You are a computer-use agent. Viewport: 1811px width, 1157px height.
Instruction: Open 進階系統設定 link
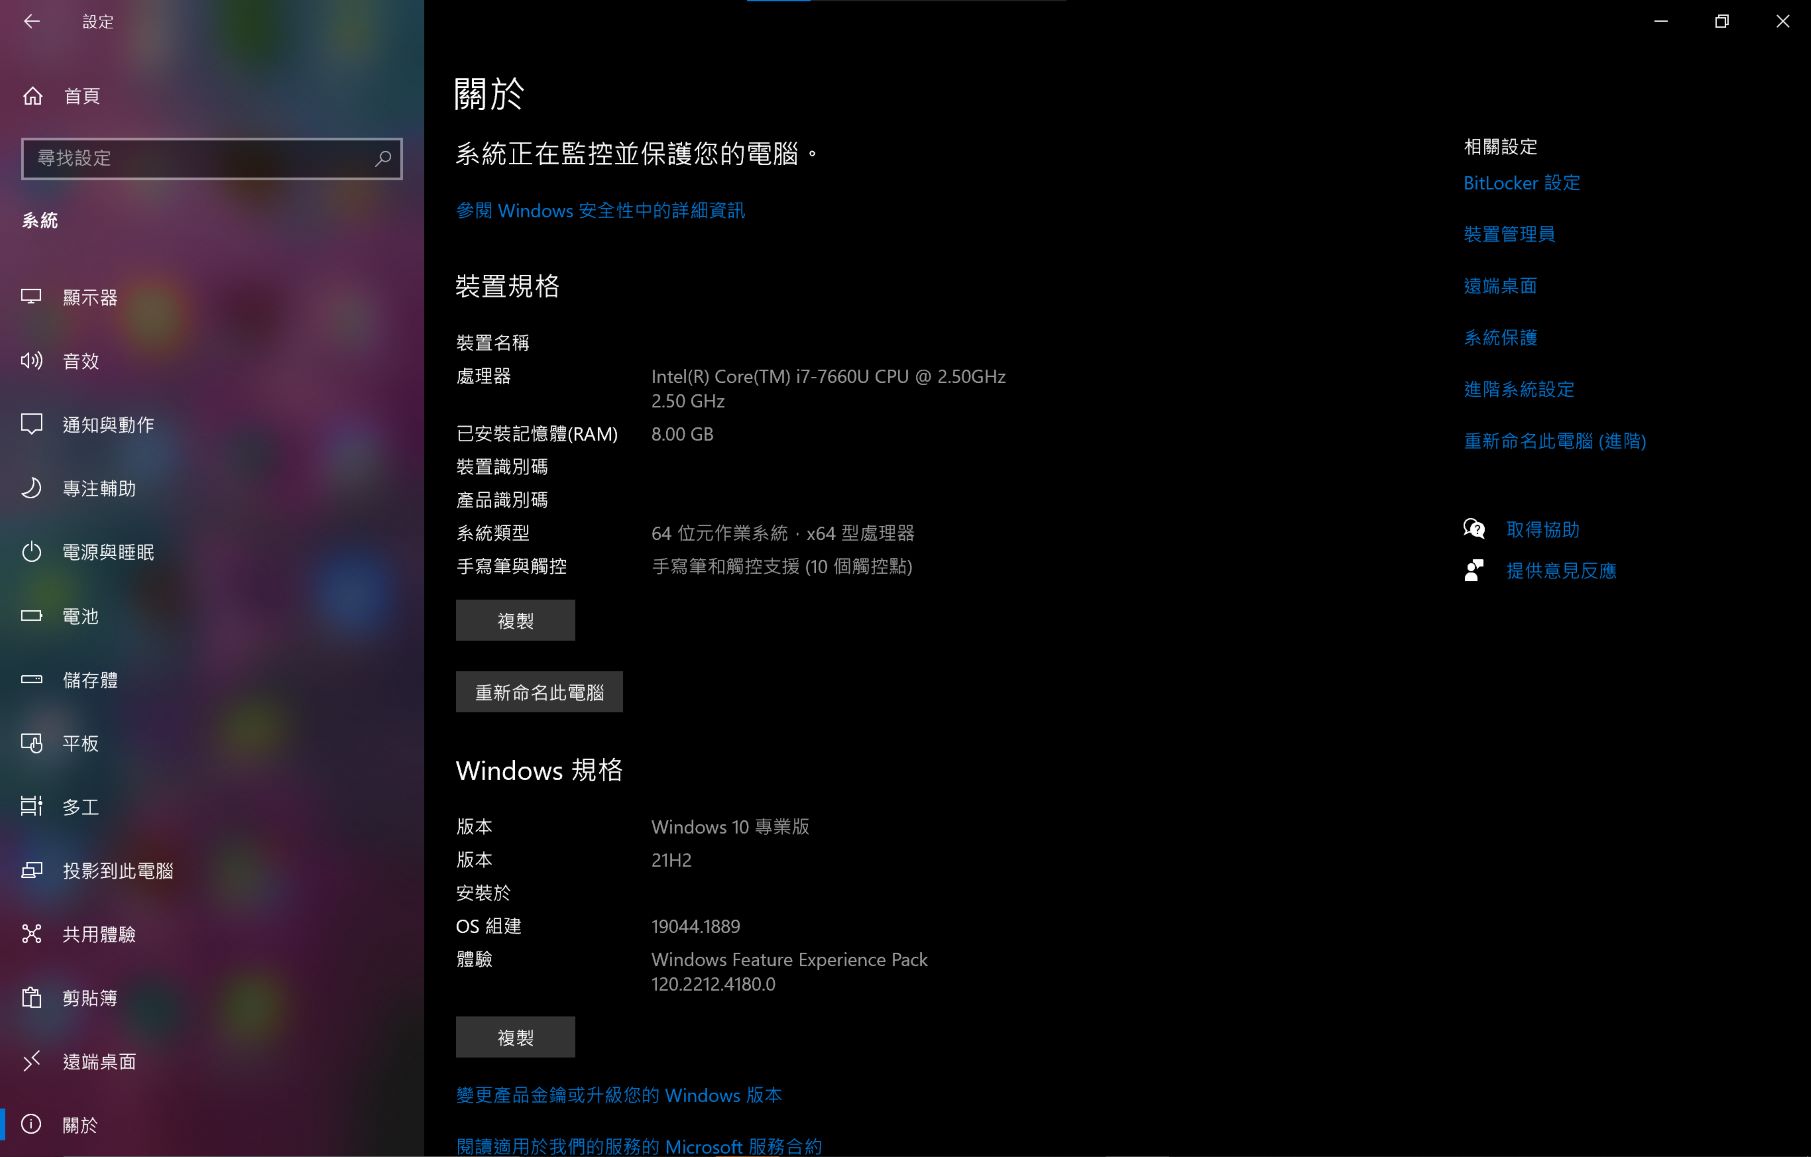tap(1519, 389)
